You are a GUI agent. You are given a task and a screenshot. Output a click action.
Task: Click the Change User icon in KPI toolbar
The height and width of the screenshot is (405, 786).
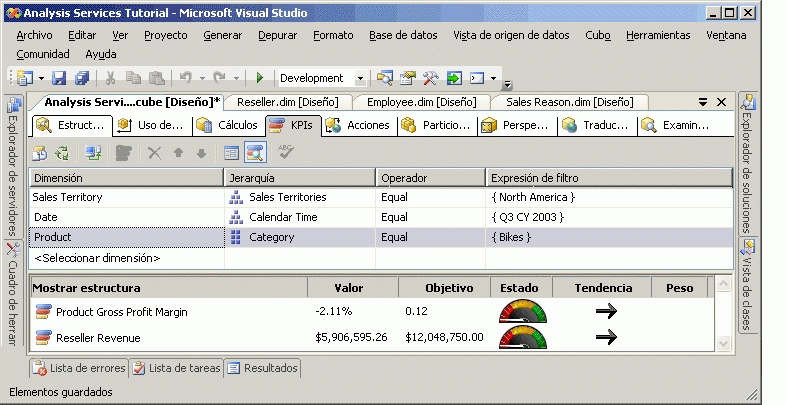93,153
